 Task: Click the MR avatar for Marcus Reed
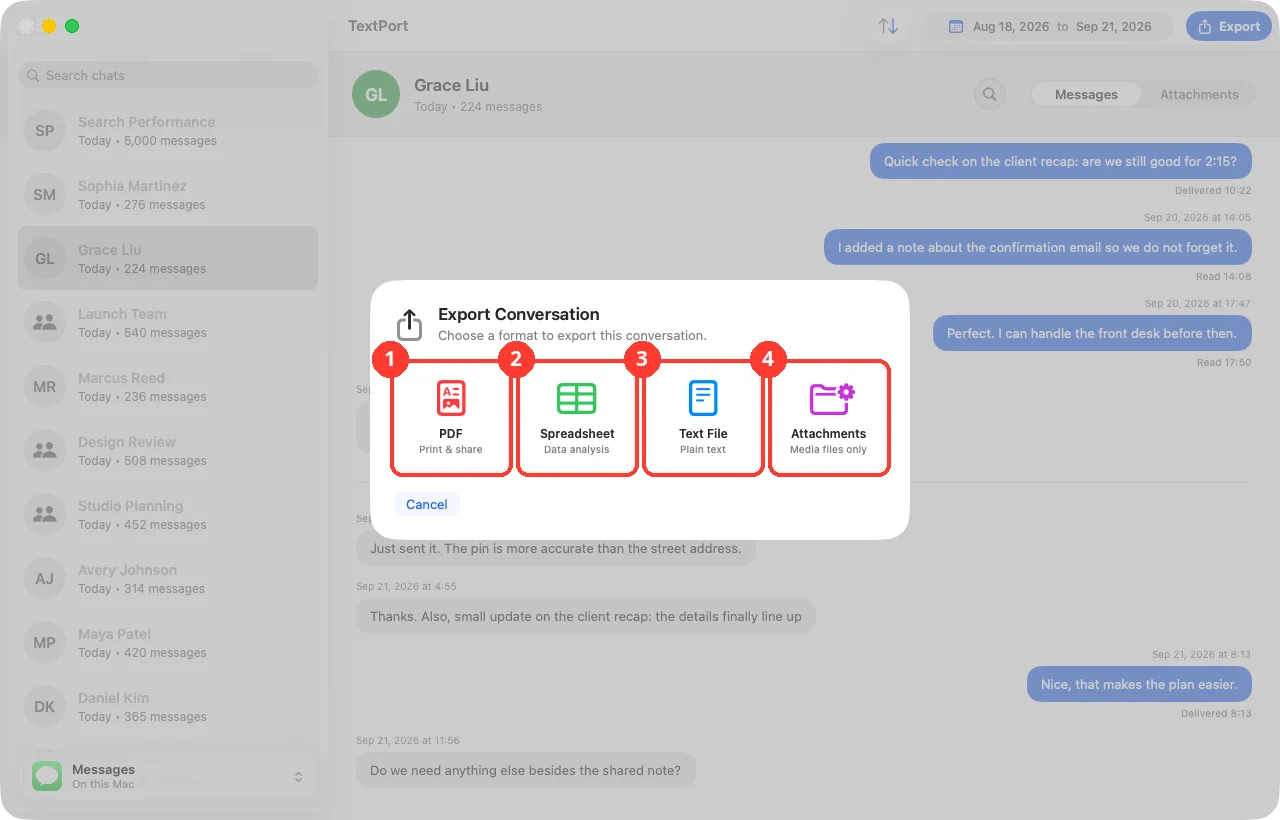click(x=45, y=387)
